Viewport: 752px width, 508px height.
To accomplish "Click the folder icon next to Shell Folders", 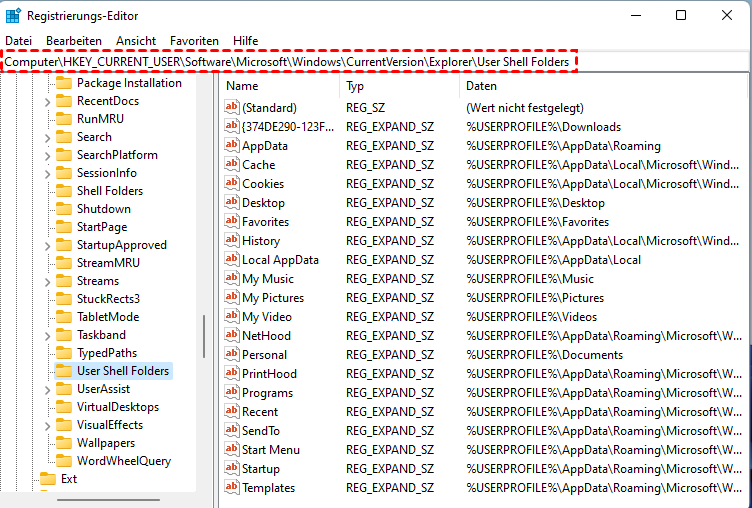I will click(x=64, y=191).
